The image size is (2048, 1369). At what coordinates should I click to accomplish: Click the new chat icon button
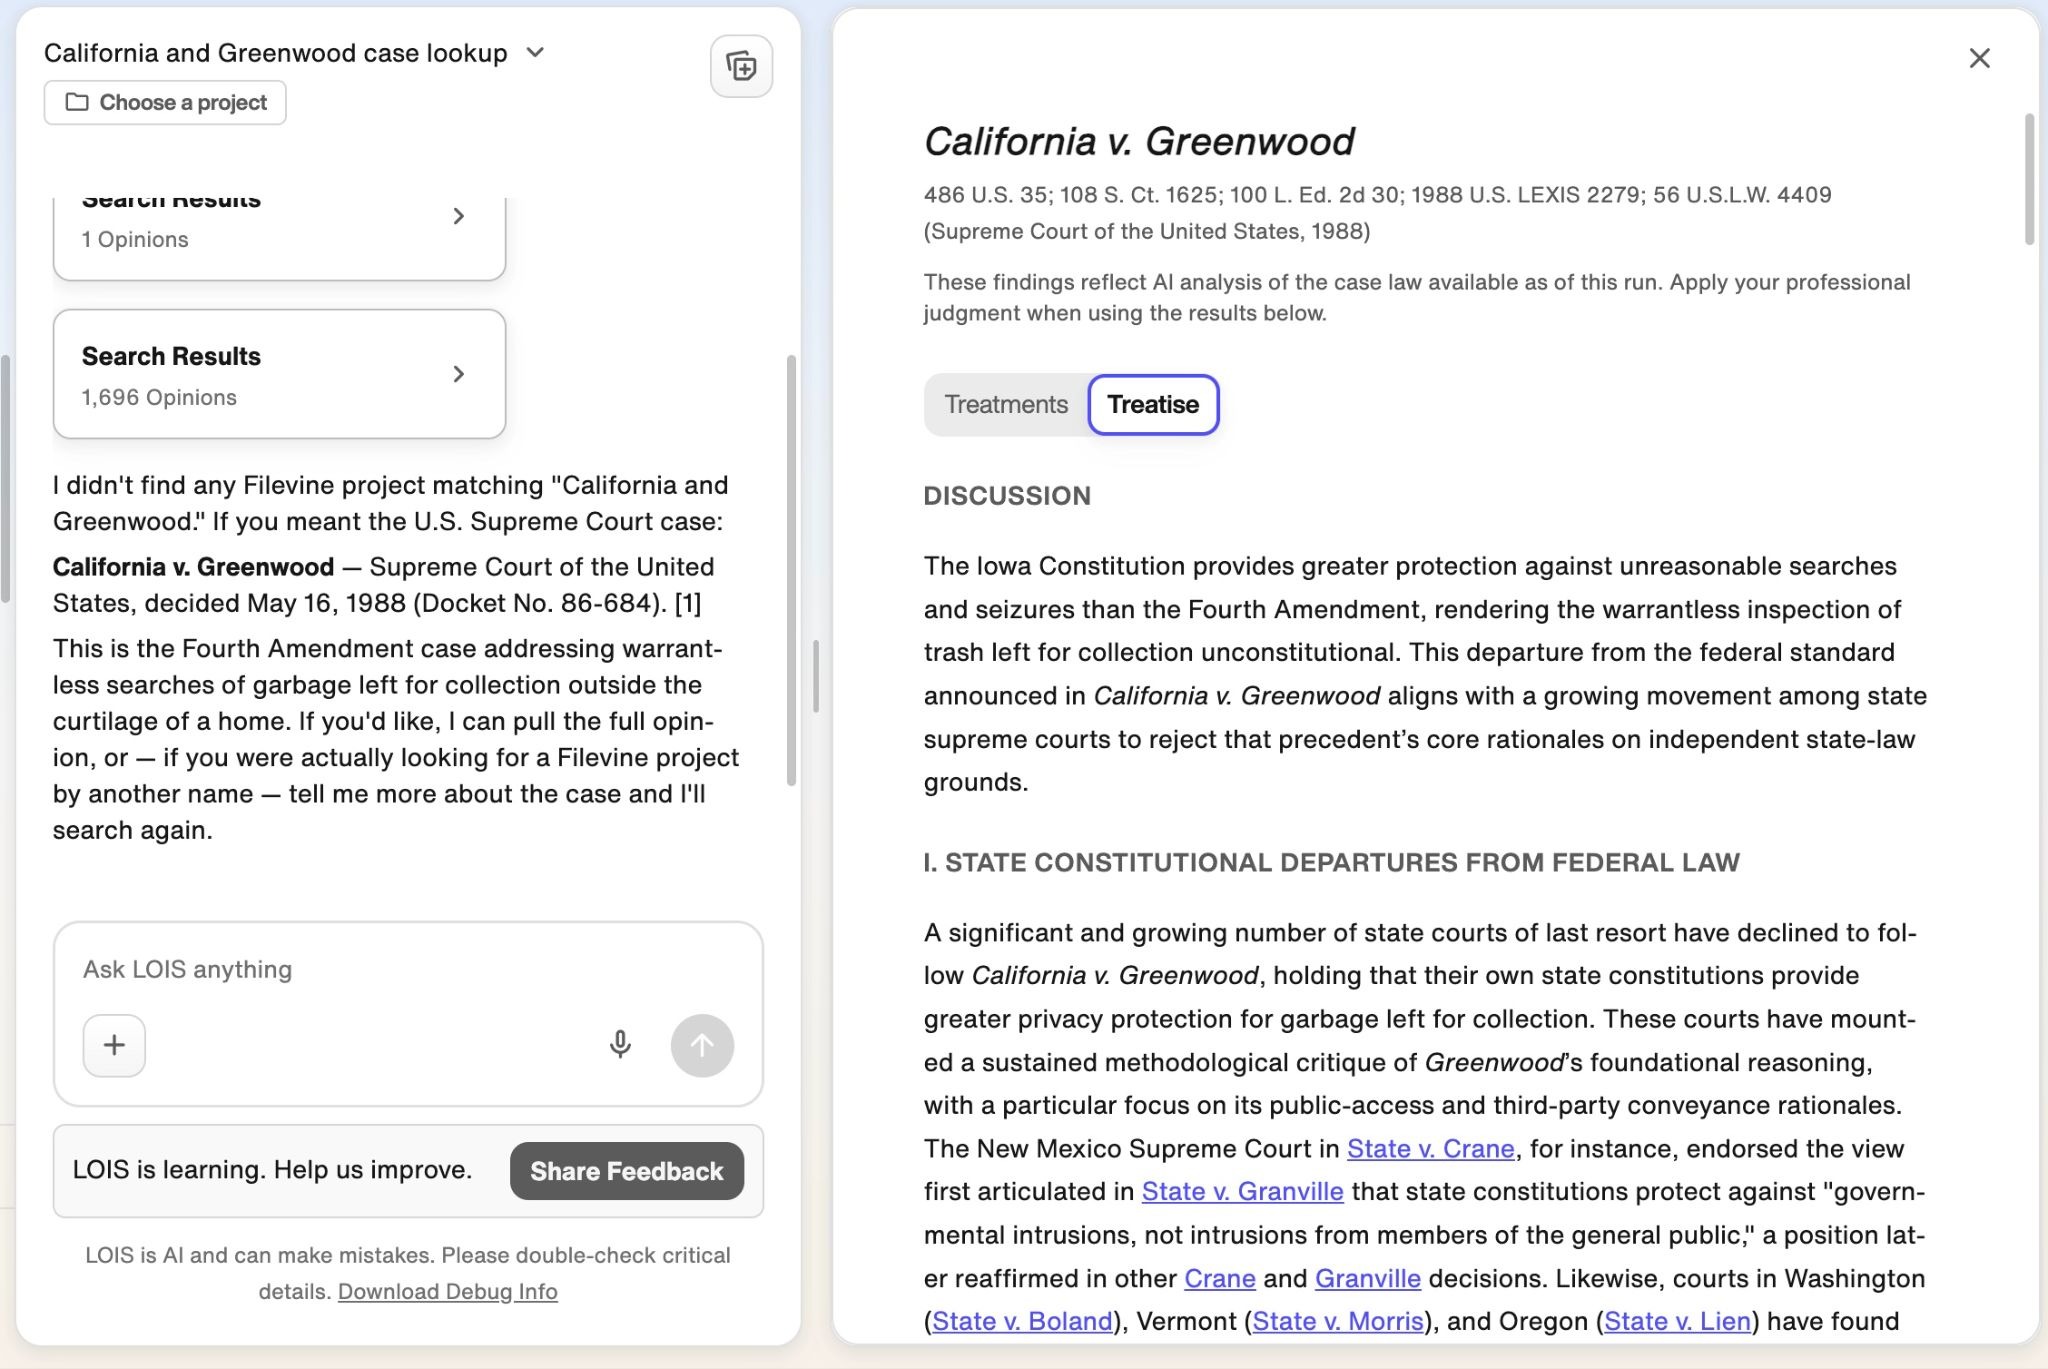(x=741, y=67)
